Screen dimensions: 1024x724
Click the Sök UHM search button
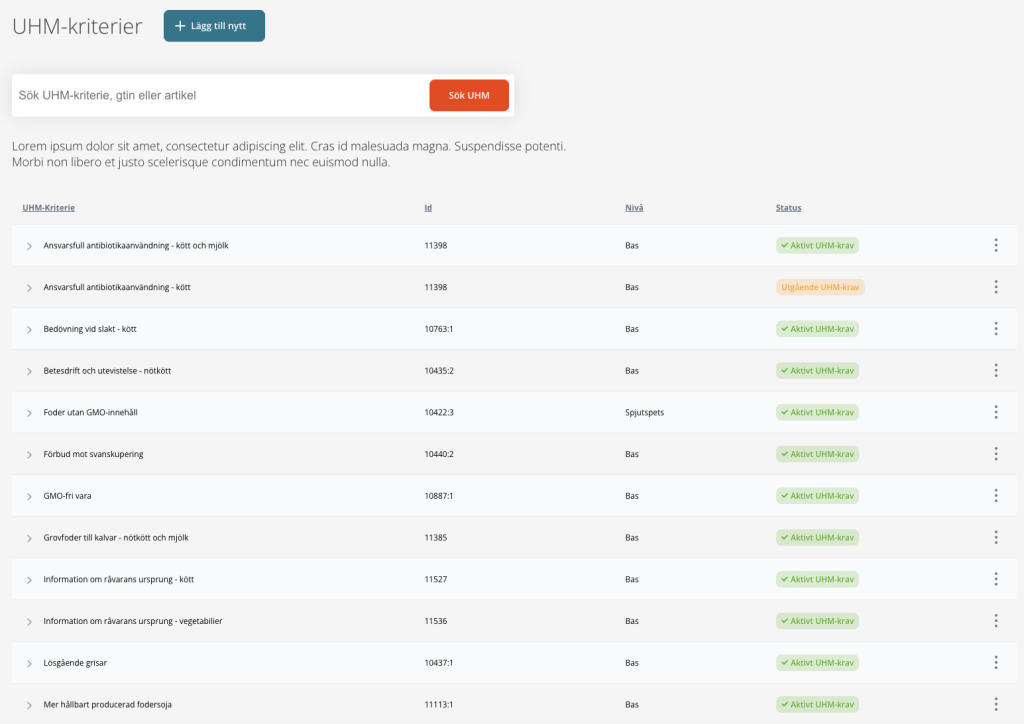click(x=469, y=95)
